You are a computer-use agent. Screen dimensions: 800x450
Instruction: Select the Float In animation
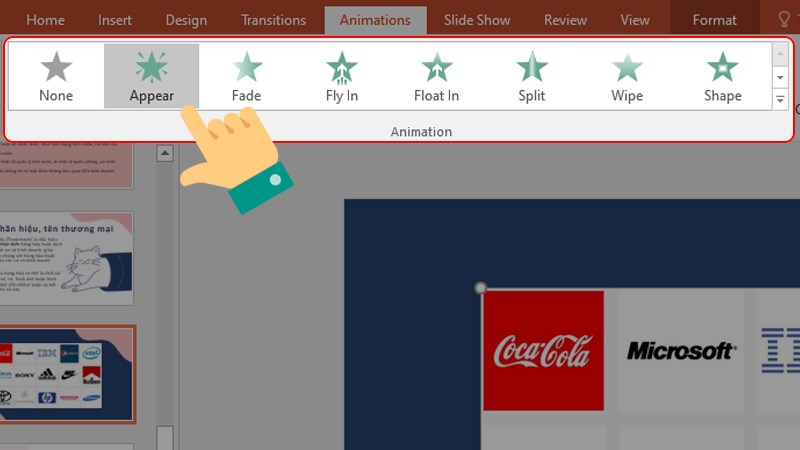436,75
